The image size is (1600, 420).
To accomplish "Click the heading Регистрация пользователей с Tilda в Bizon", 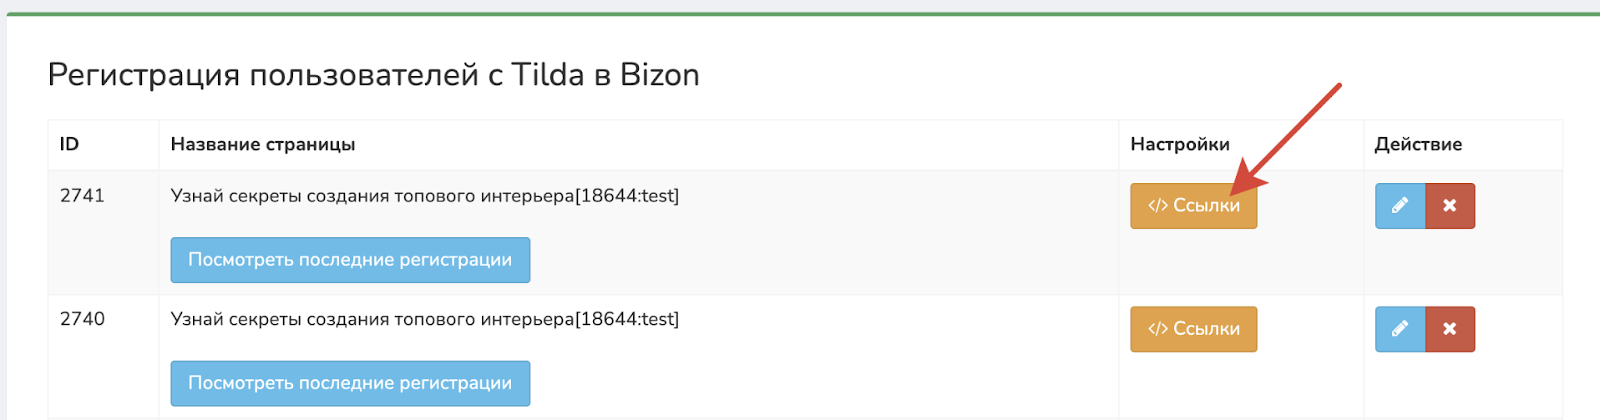I will pos(373,75).
